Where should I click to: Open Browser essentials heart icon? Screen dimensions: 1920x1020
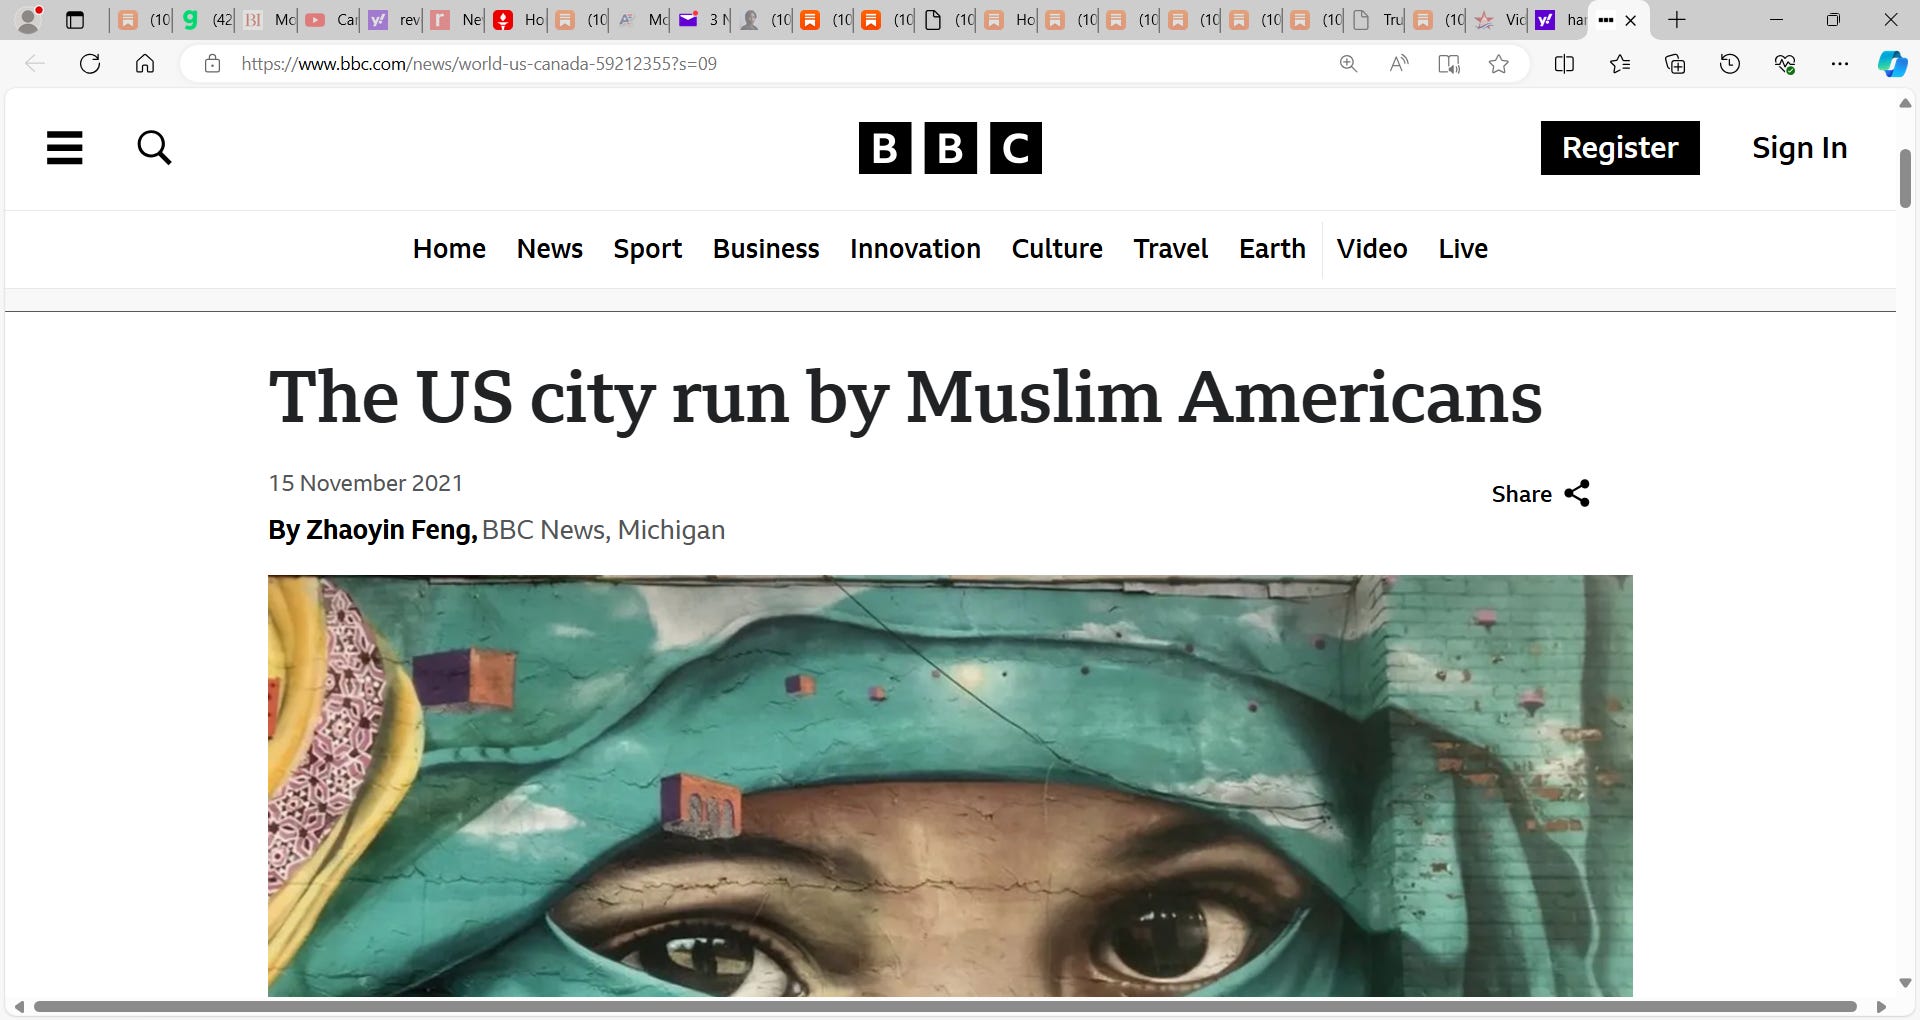click(x=1785, y=64)
